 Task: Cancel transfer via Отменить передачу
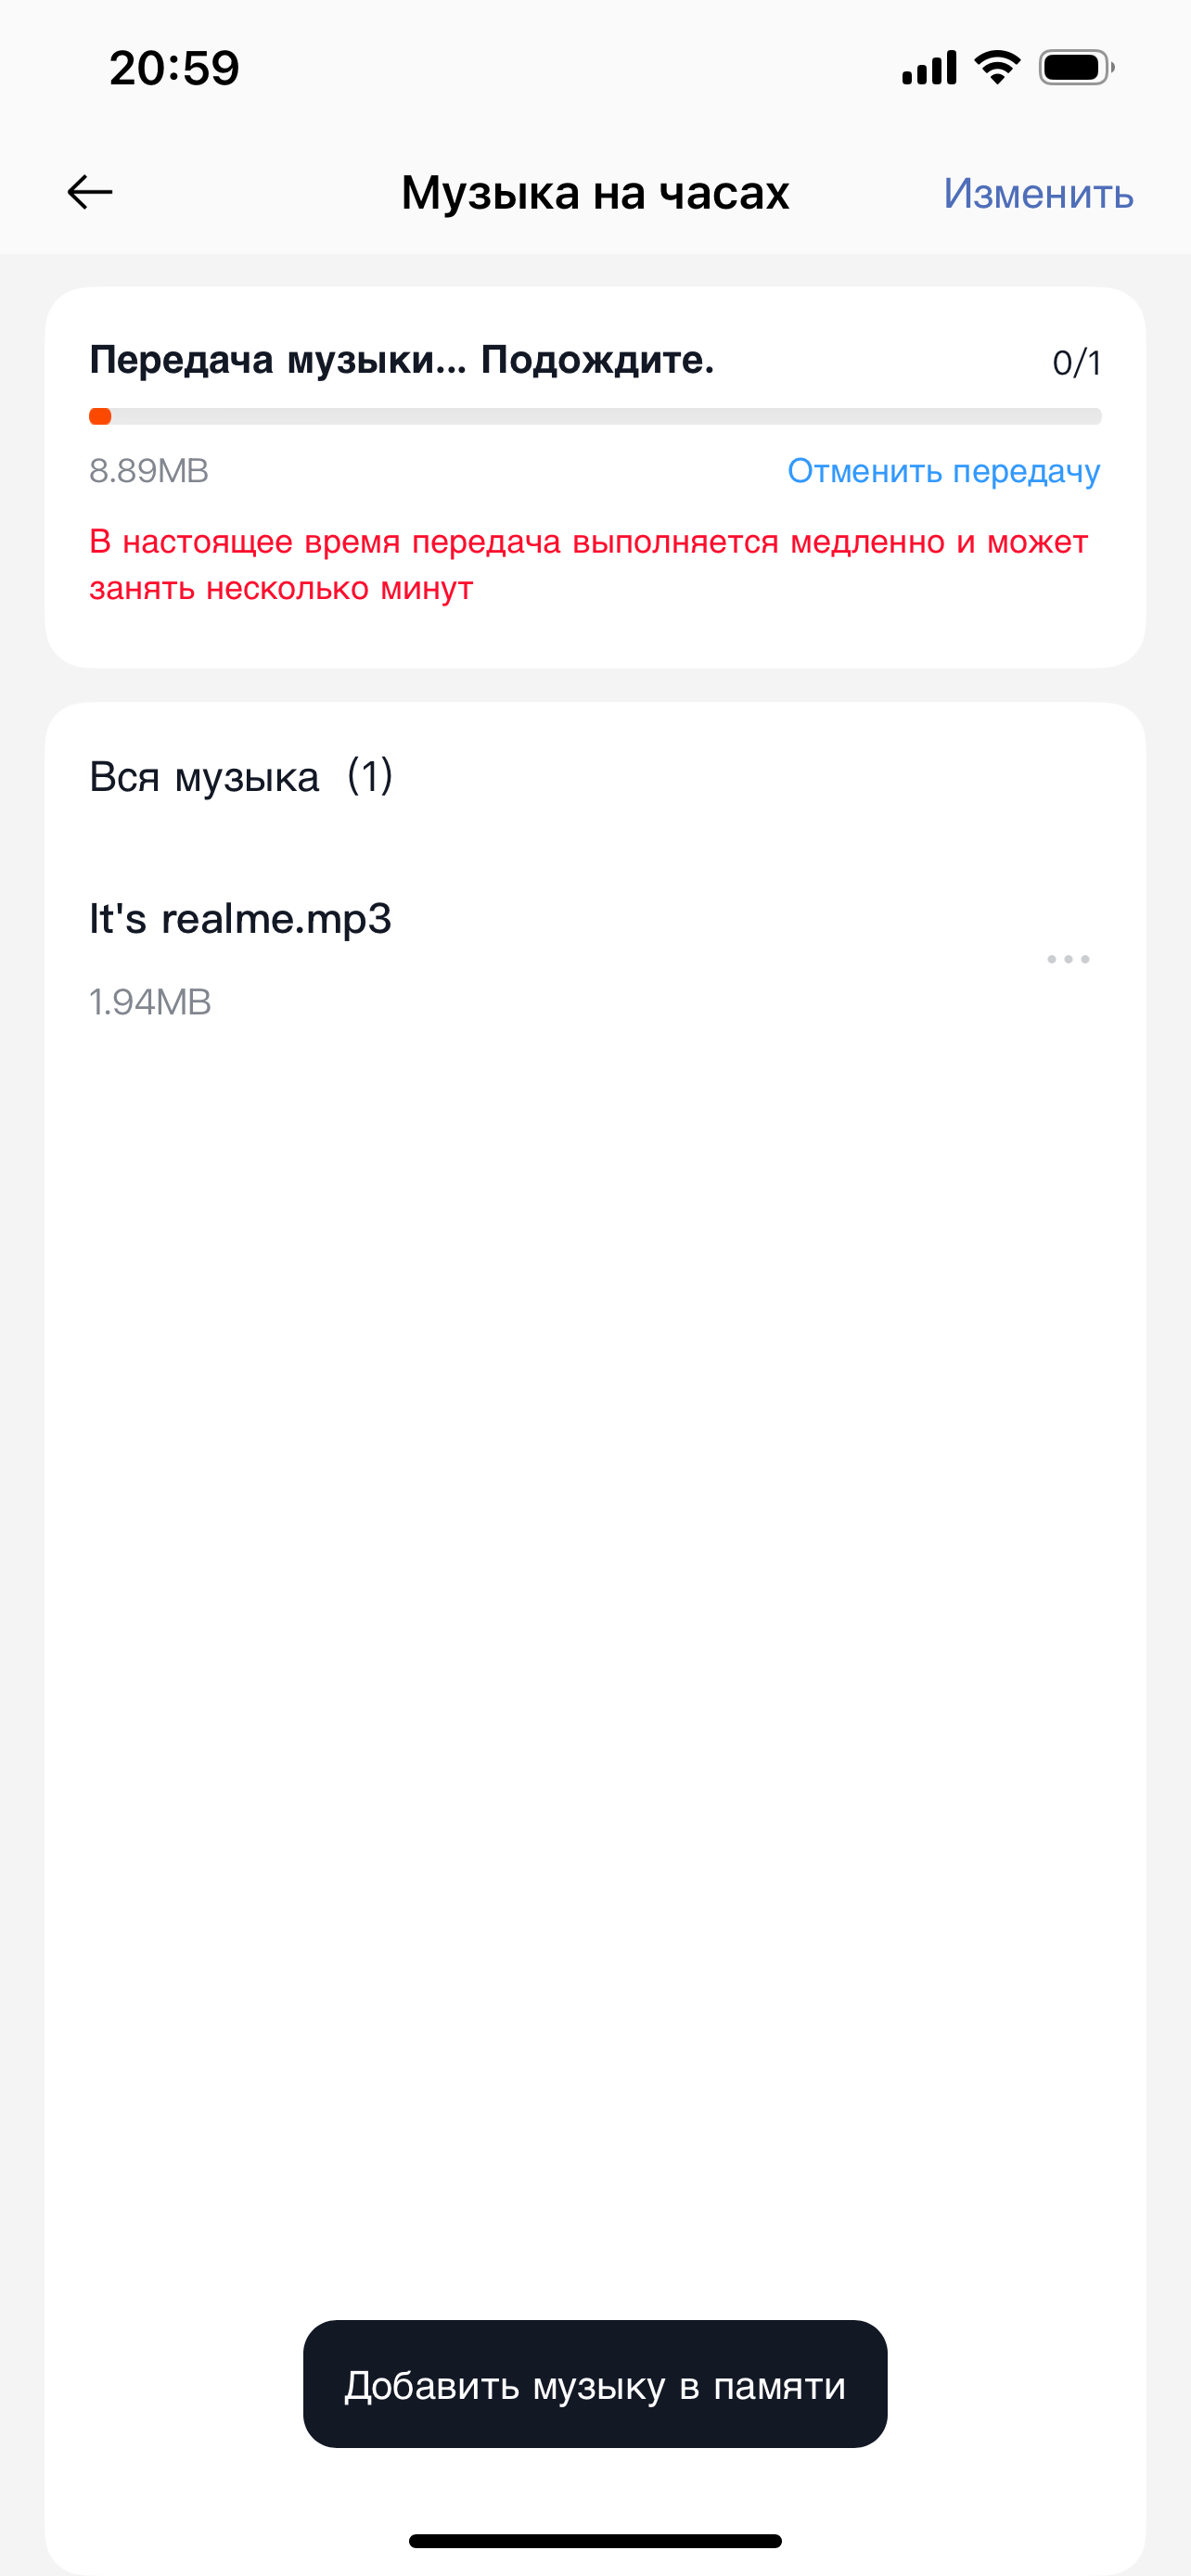(943, 470)
